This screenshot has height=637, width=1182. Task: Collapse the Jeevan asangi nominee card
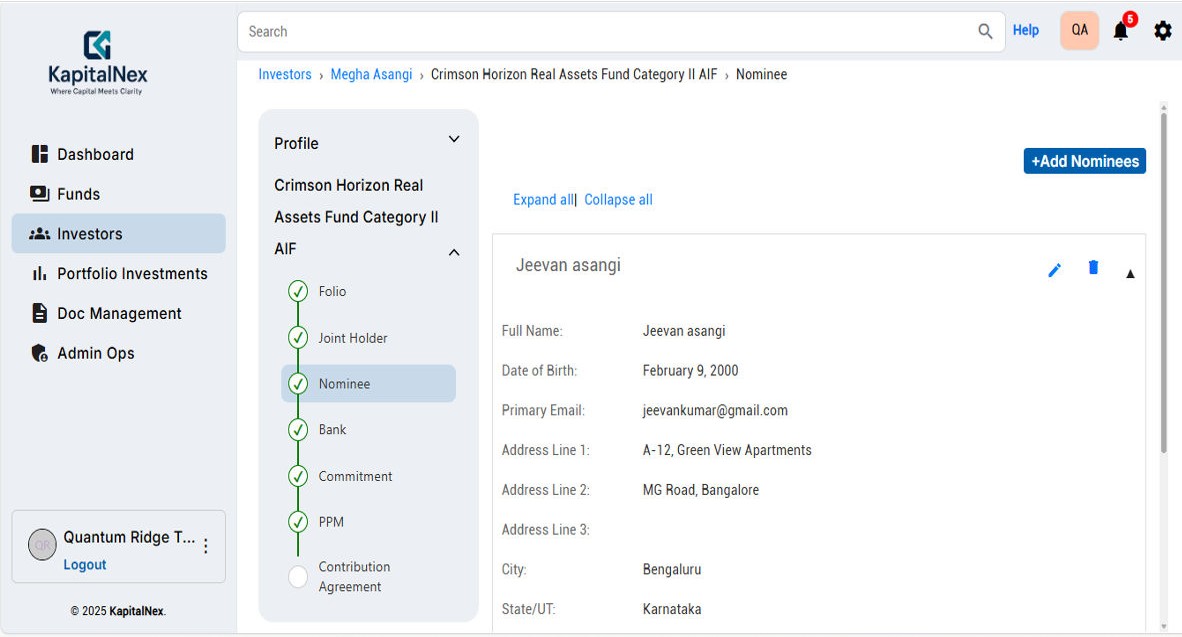1130,272
